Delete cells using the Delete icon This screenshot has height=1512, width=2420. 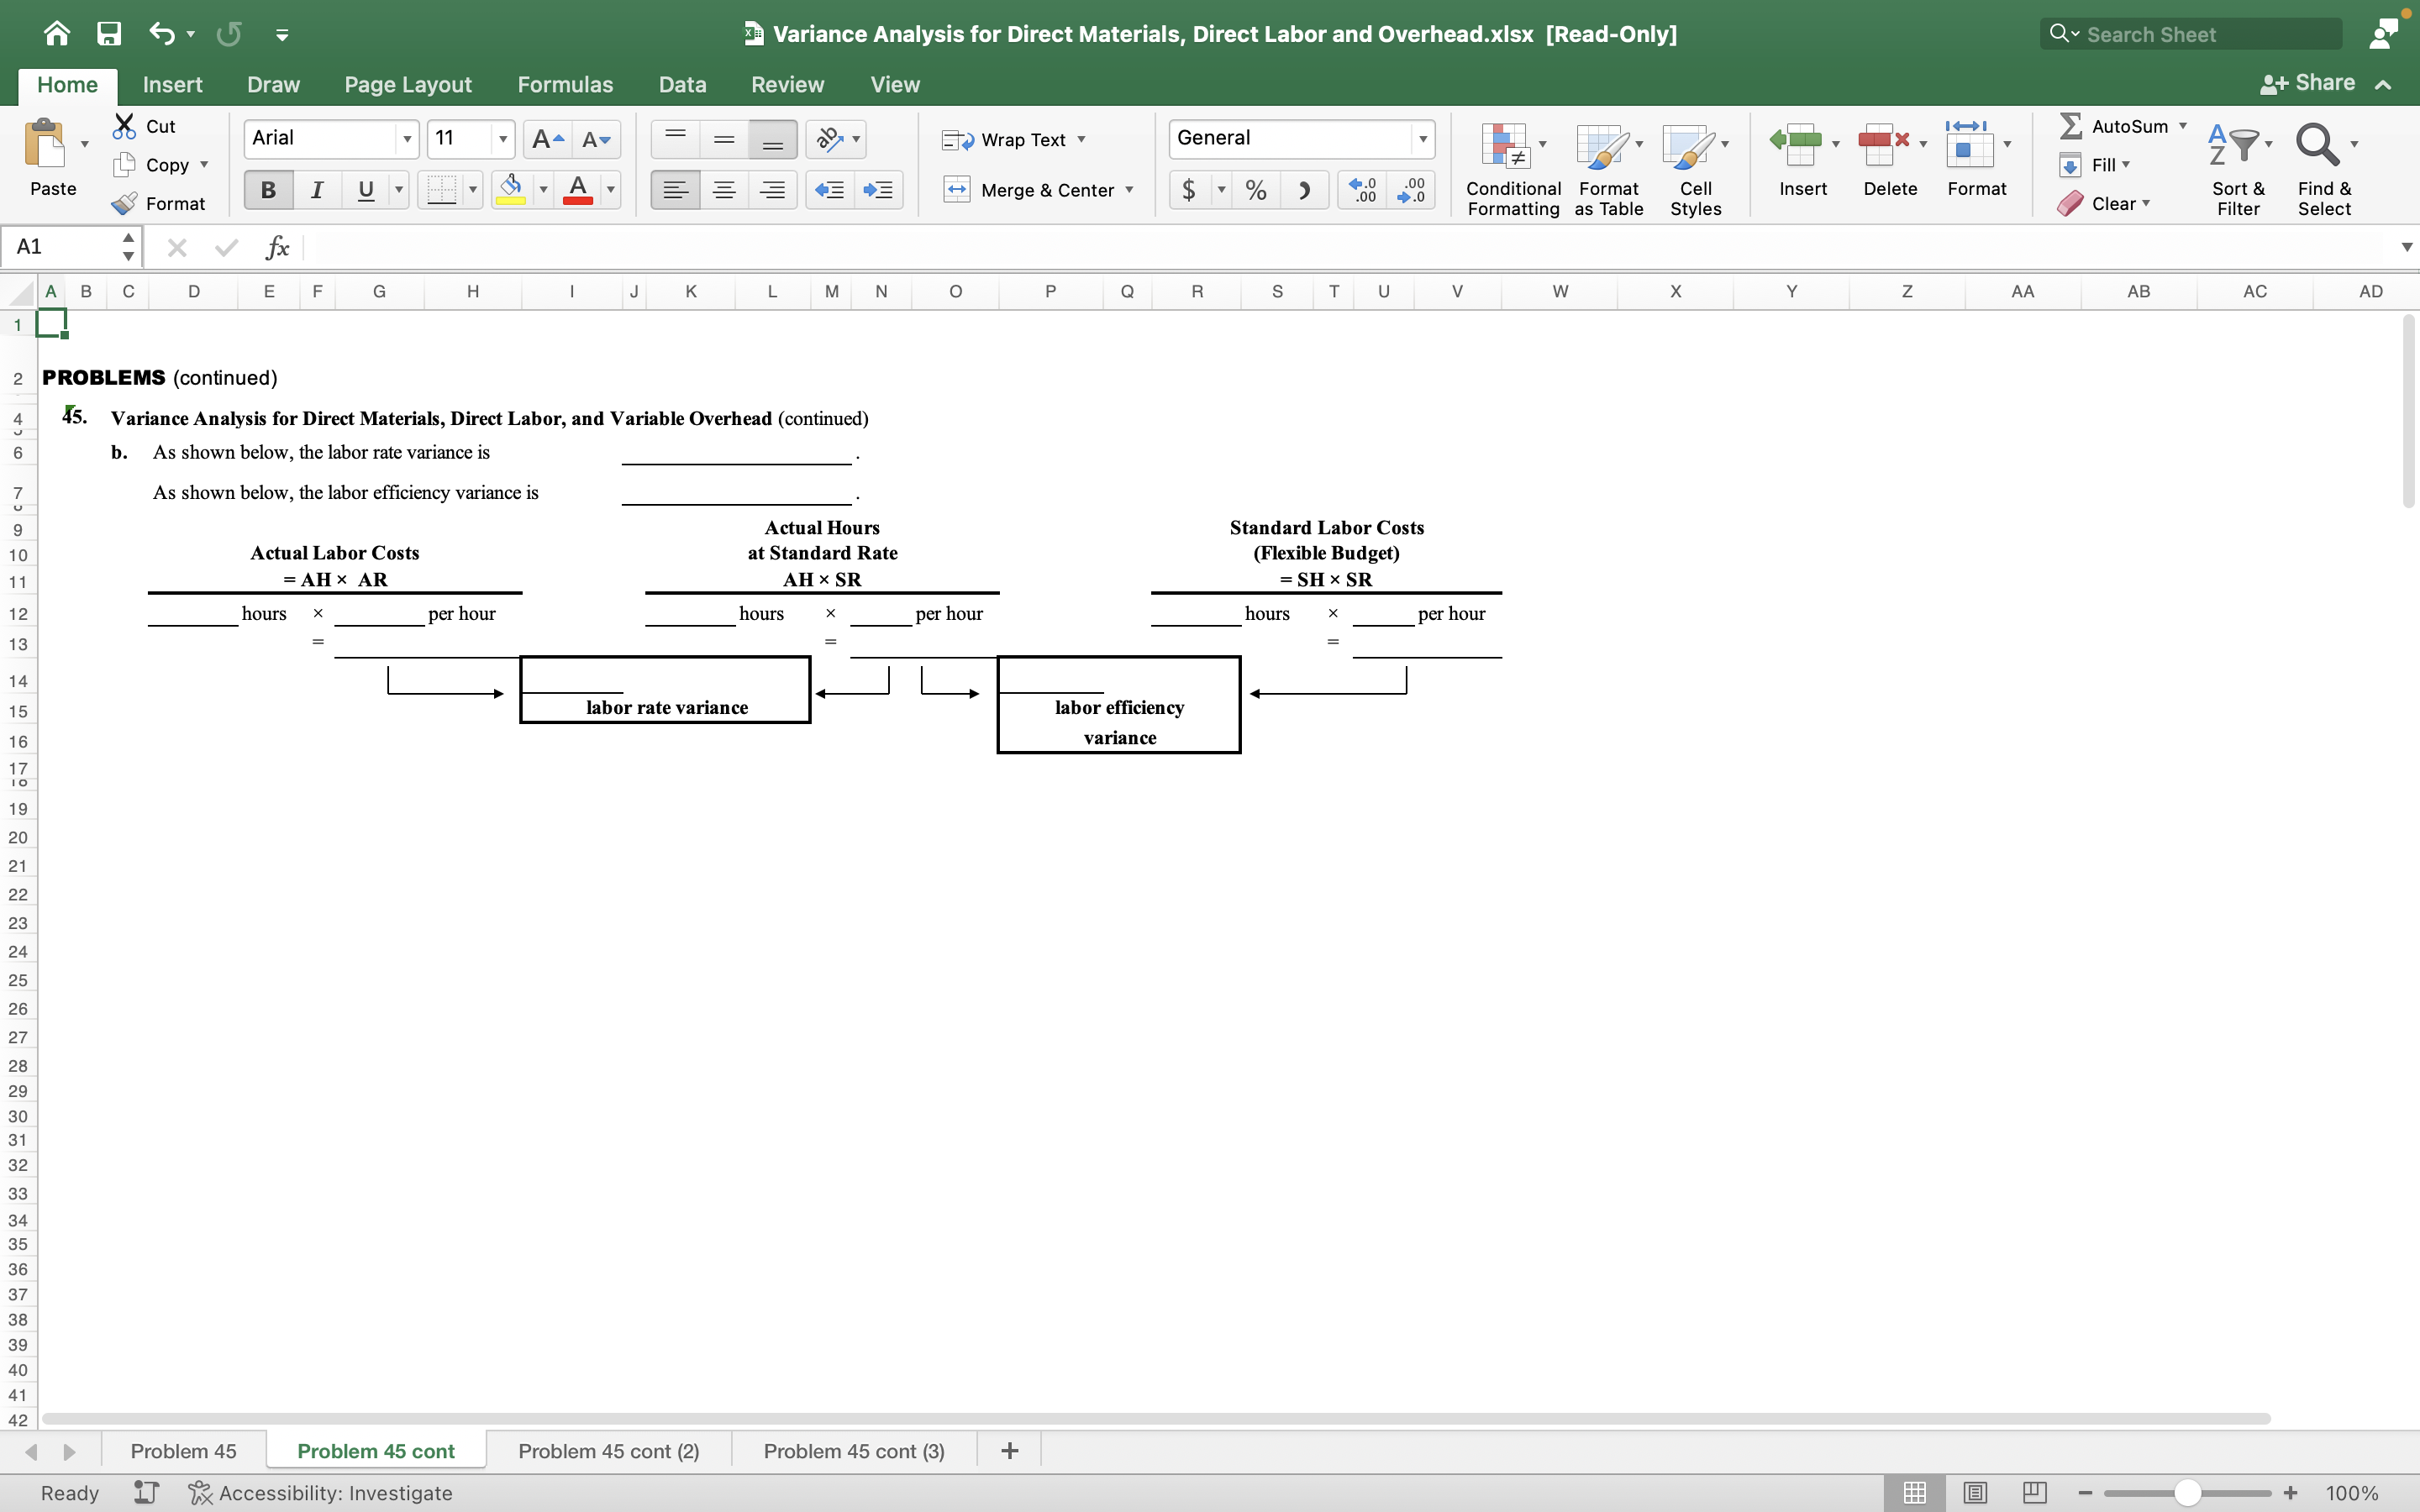tap(1884, 145)
